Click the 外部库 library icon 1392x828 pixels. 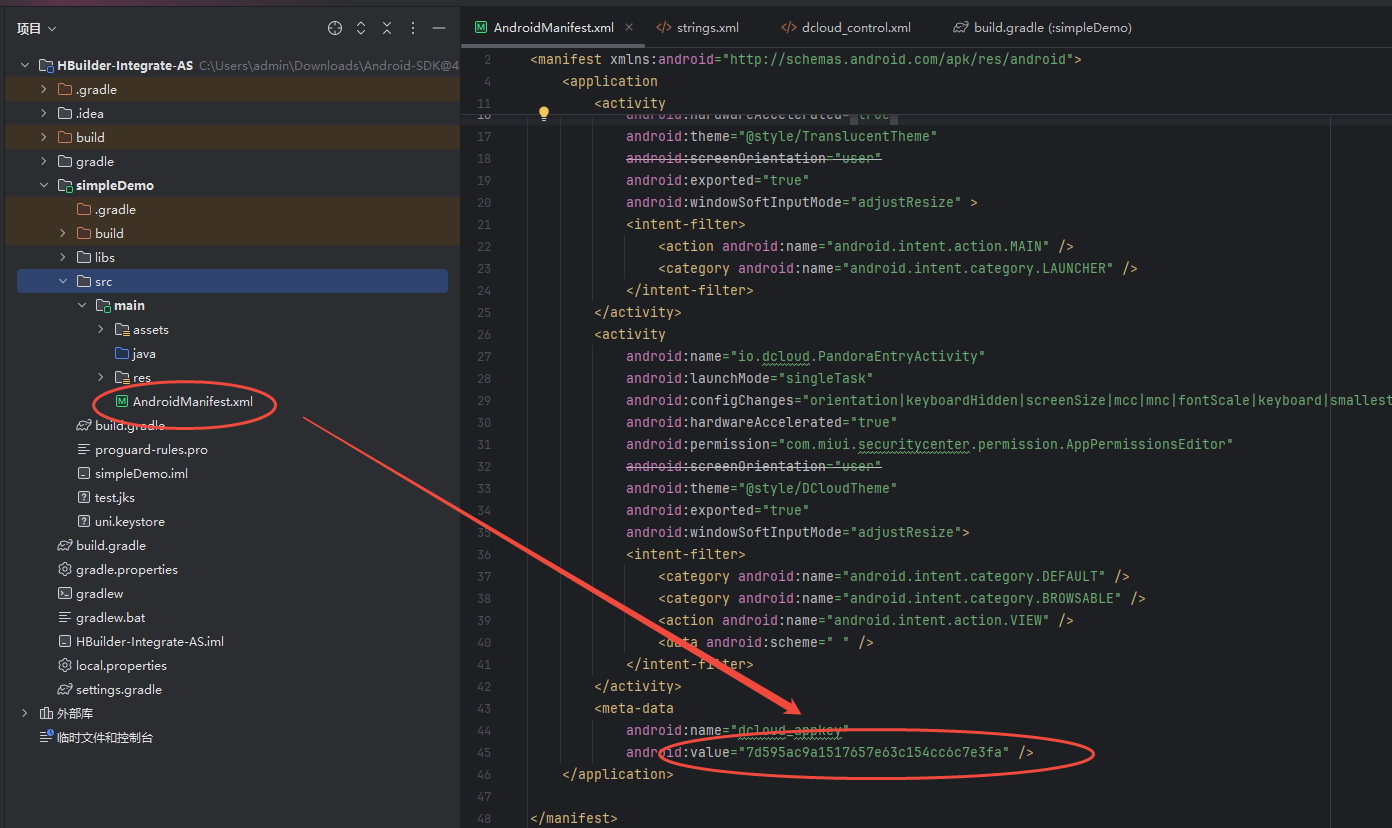[x=46, y=713]
